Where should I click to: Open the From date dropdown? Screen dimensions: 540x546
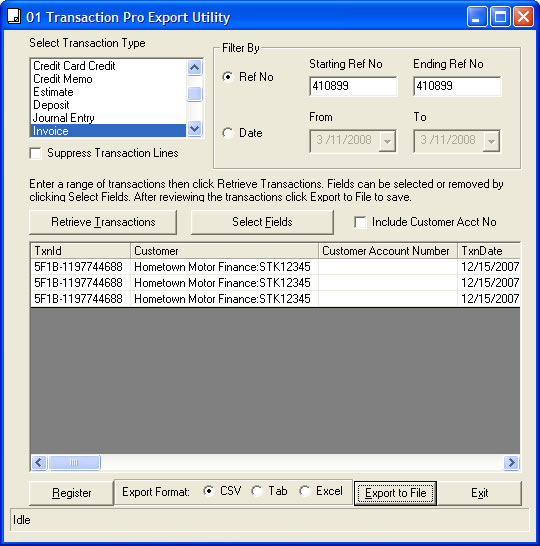387,141
